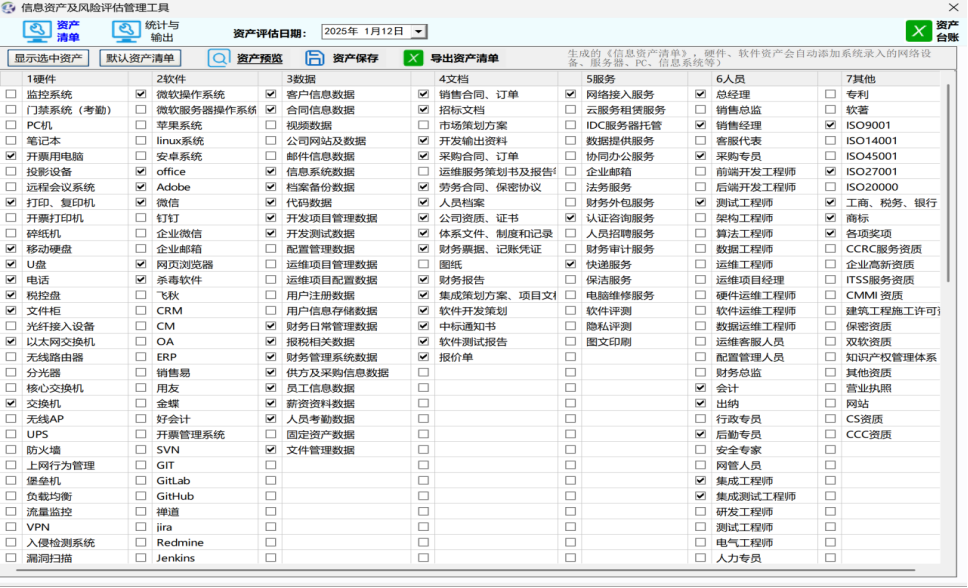Toggle the ISO9001 checkbox
This screenshot has width=968, height=588.
830,125
